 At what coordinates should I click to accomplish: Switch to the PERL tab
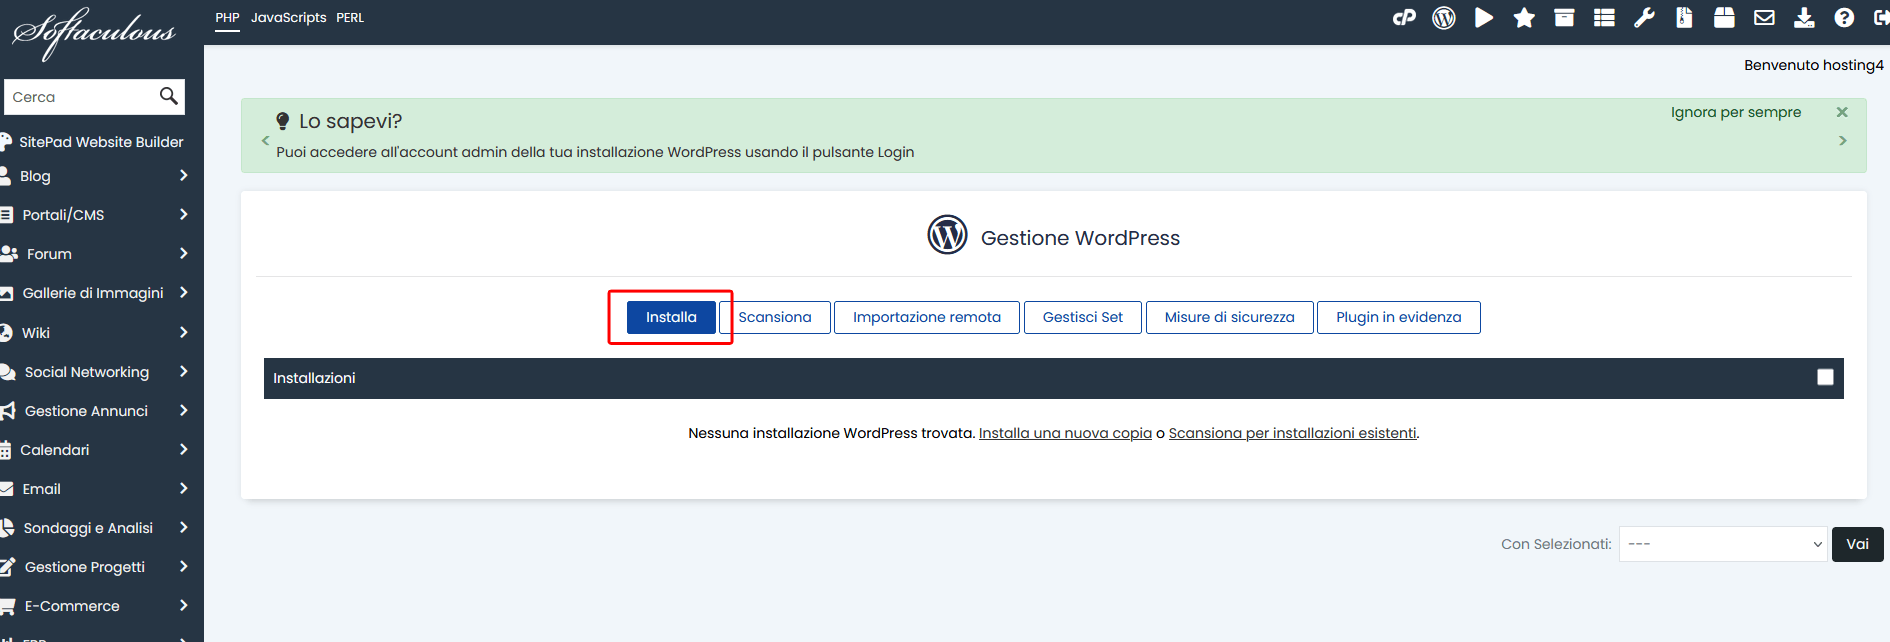pyautogui.click(x=350, y=18)
